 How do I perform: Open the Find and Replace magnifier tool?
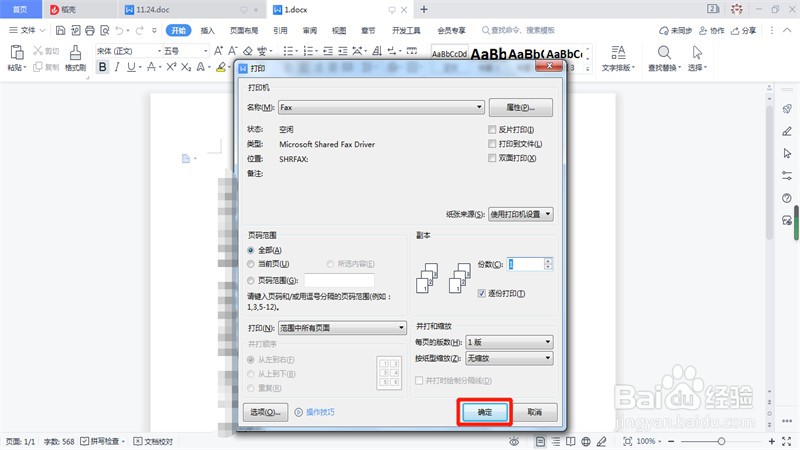664,53
